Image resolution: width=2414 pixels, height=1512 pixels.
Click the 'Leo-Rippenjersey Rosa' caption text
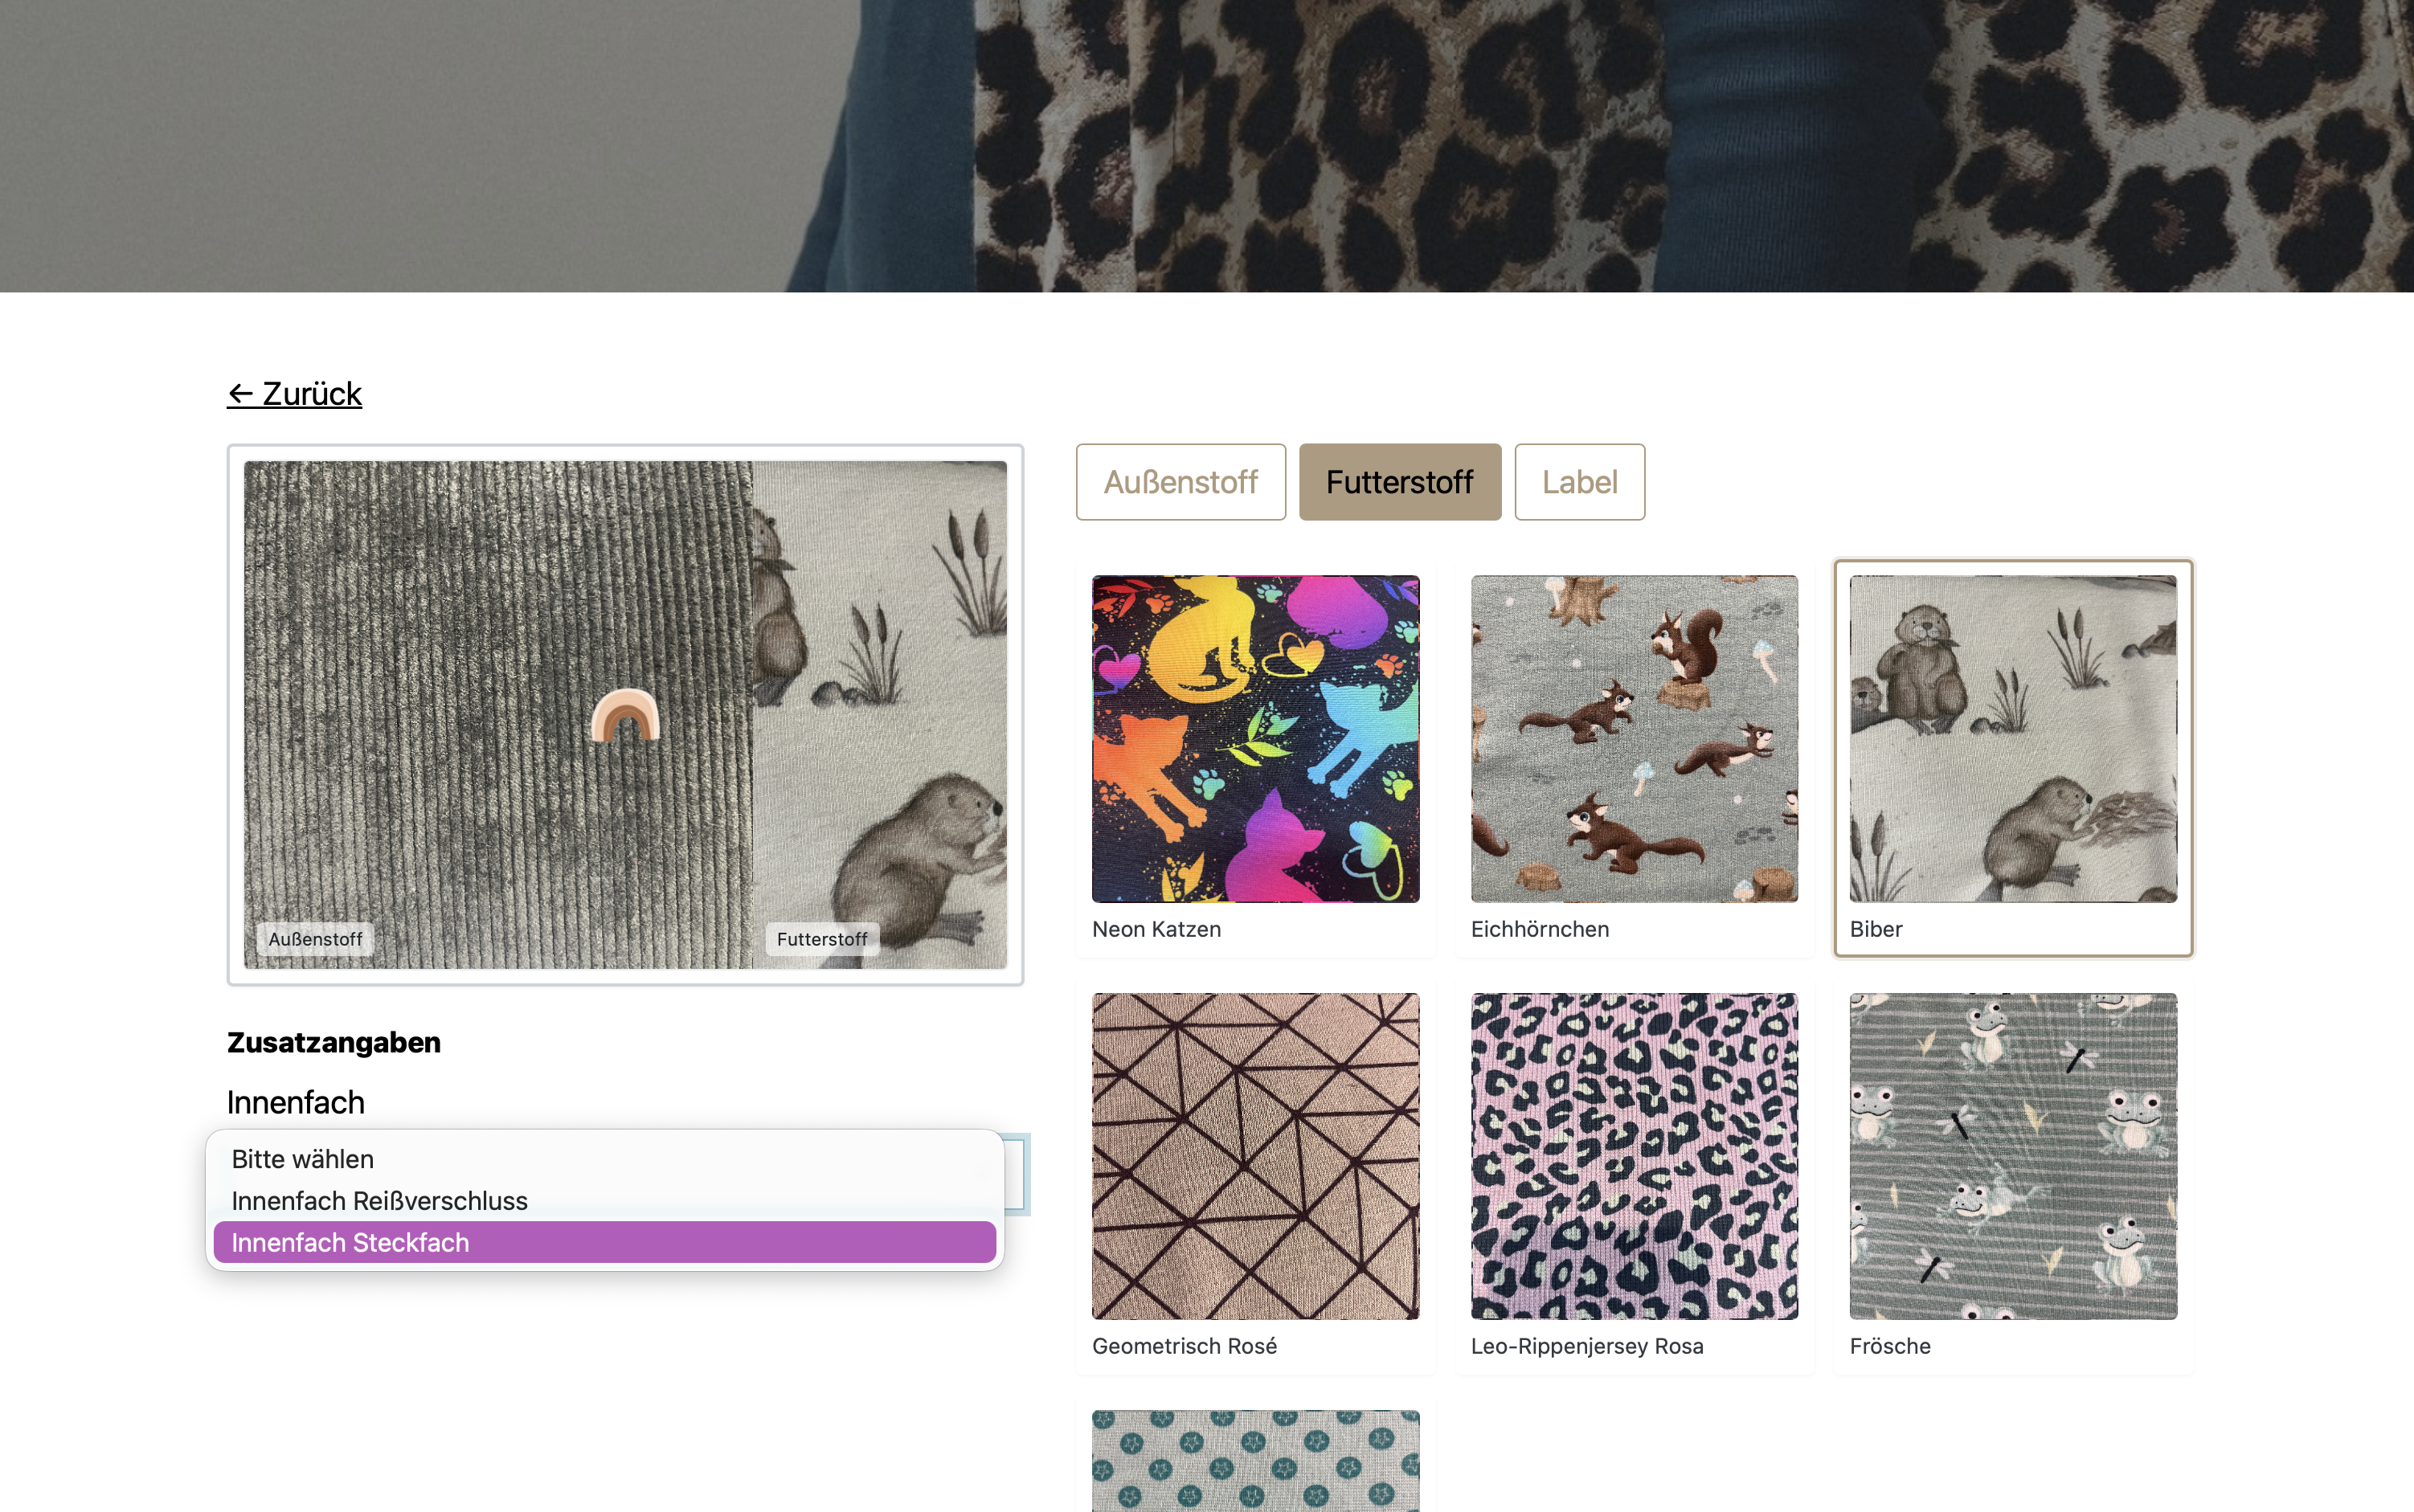pyautogui.click(x=1587, y=1346)
